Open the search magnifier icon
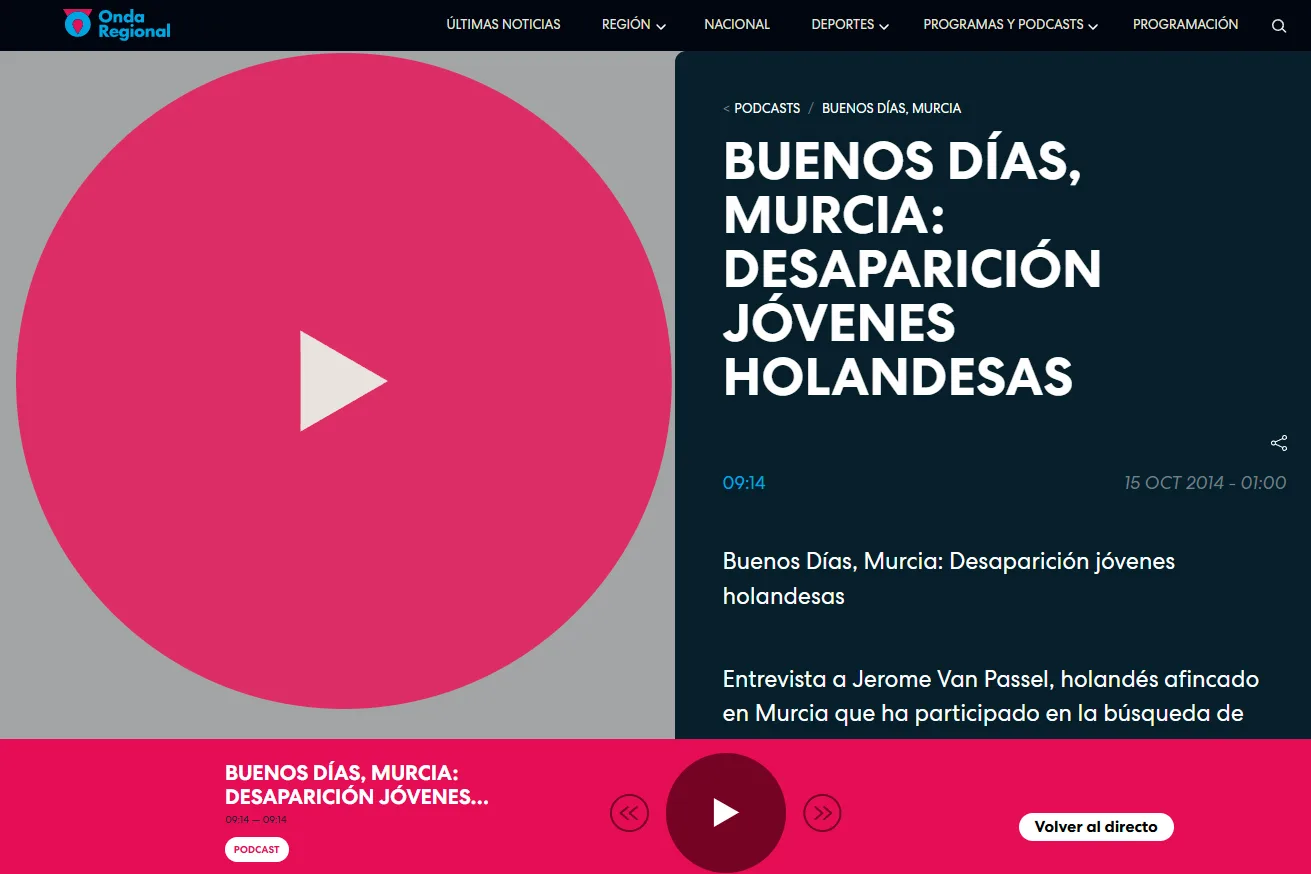The image size is (1311, 874). tap(1278, 26)
